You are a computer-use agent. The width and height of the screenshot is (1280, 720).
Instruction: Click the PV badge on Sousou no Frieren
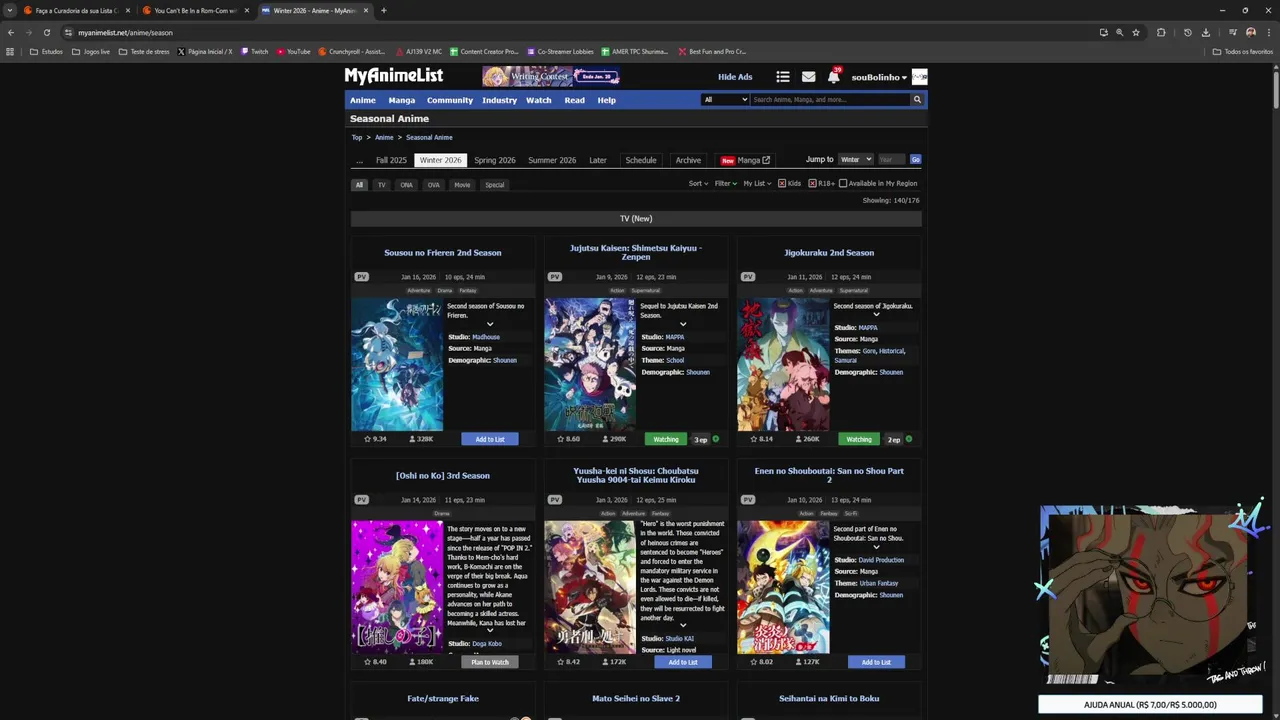pyautogui.click(x=362, y=277)
